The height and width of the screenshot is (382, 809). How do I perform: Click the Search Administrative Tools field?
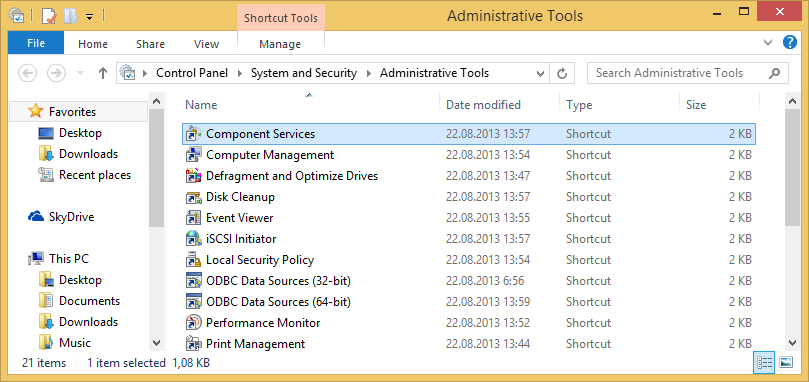[x=688, y=73]
